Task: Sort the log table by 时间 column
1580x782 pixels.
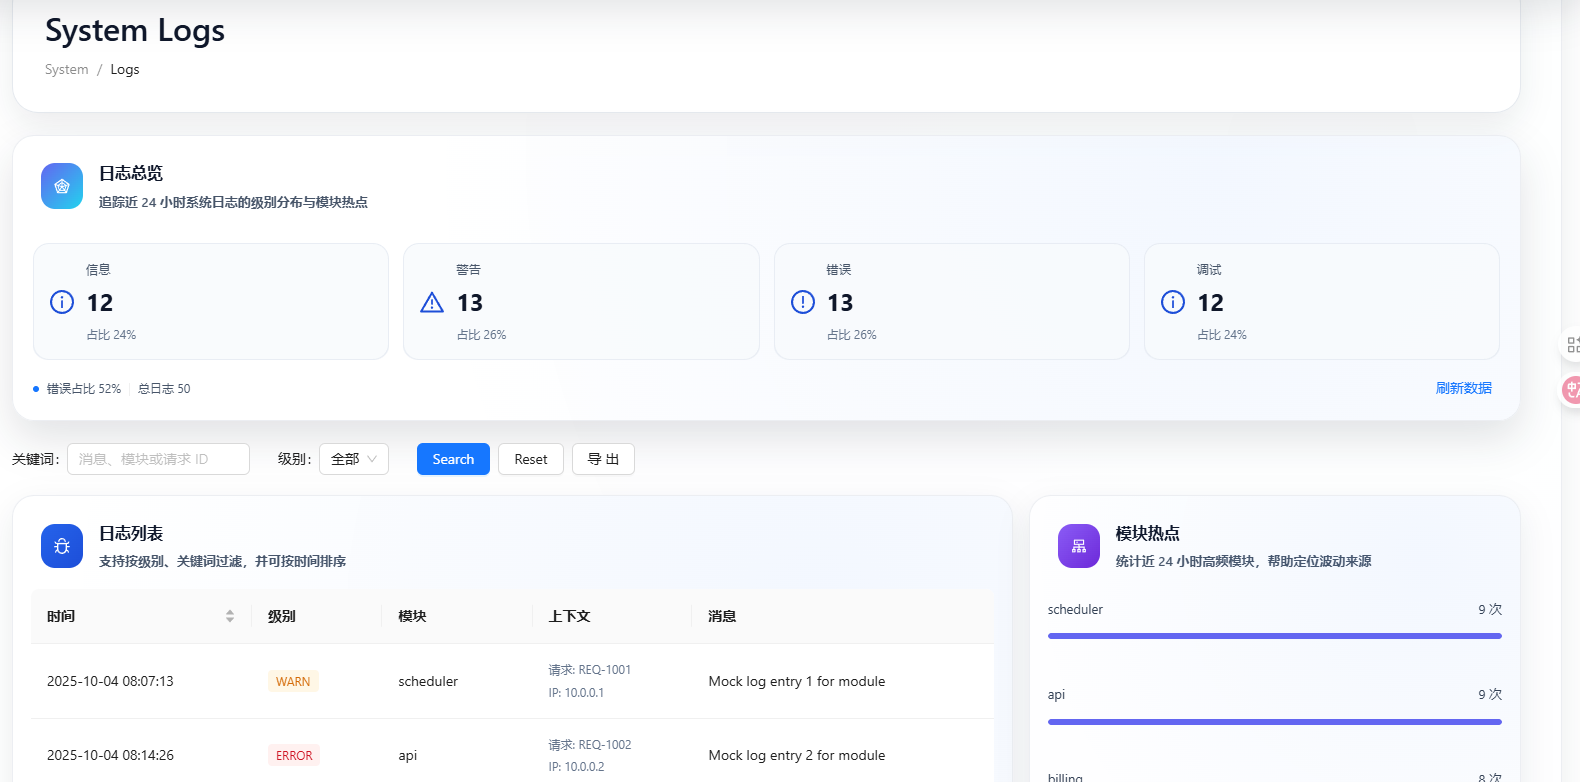Action: tap(230, 616)
